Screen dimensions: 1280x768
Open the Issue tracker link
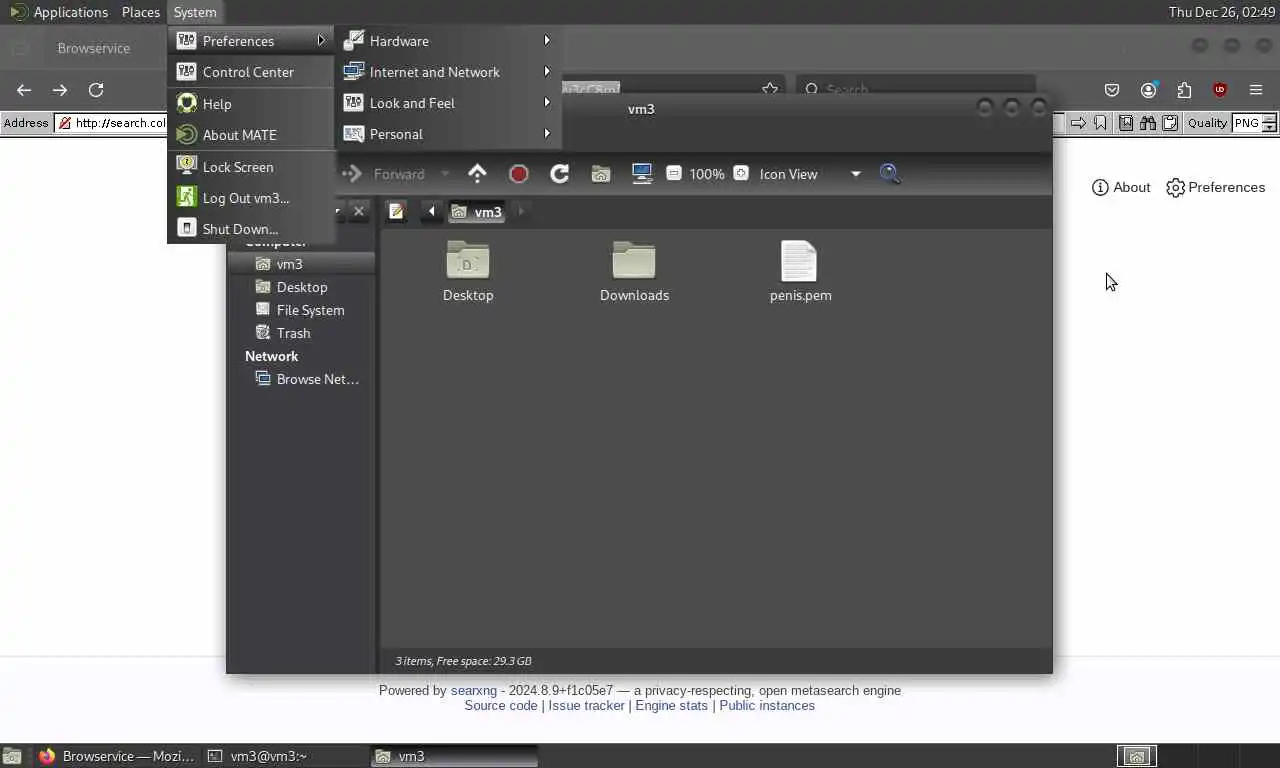pyautogui.click(x=587, y=706)
